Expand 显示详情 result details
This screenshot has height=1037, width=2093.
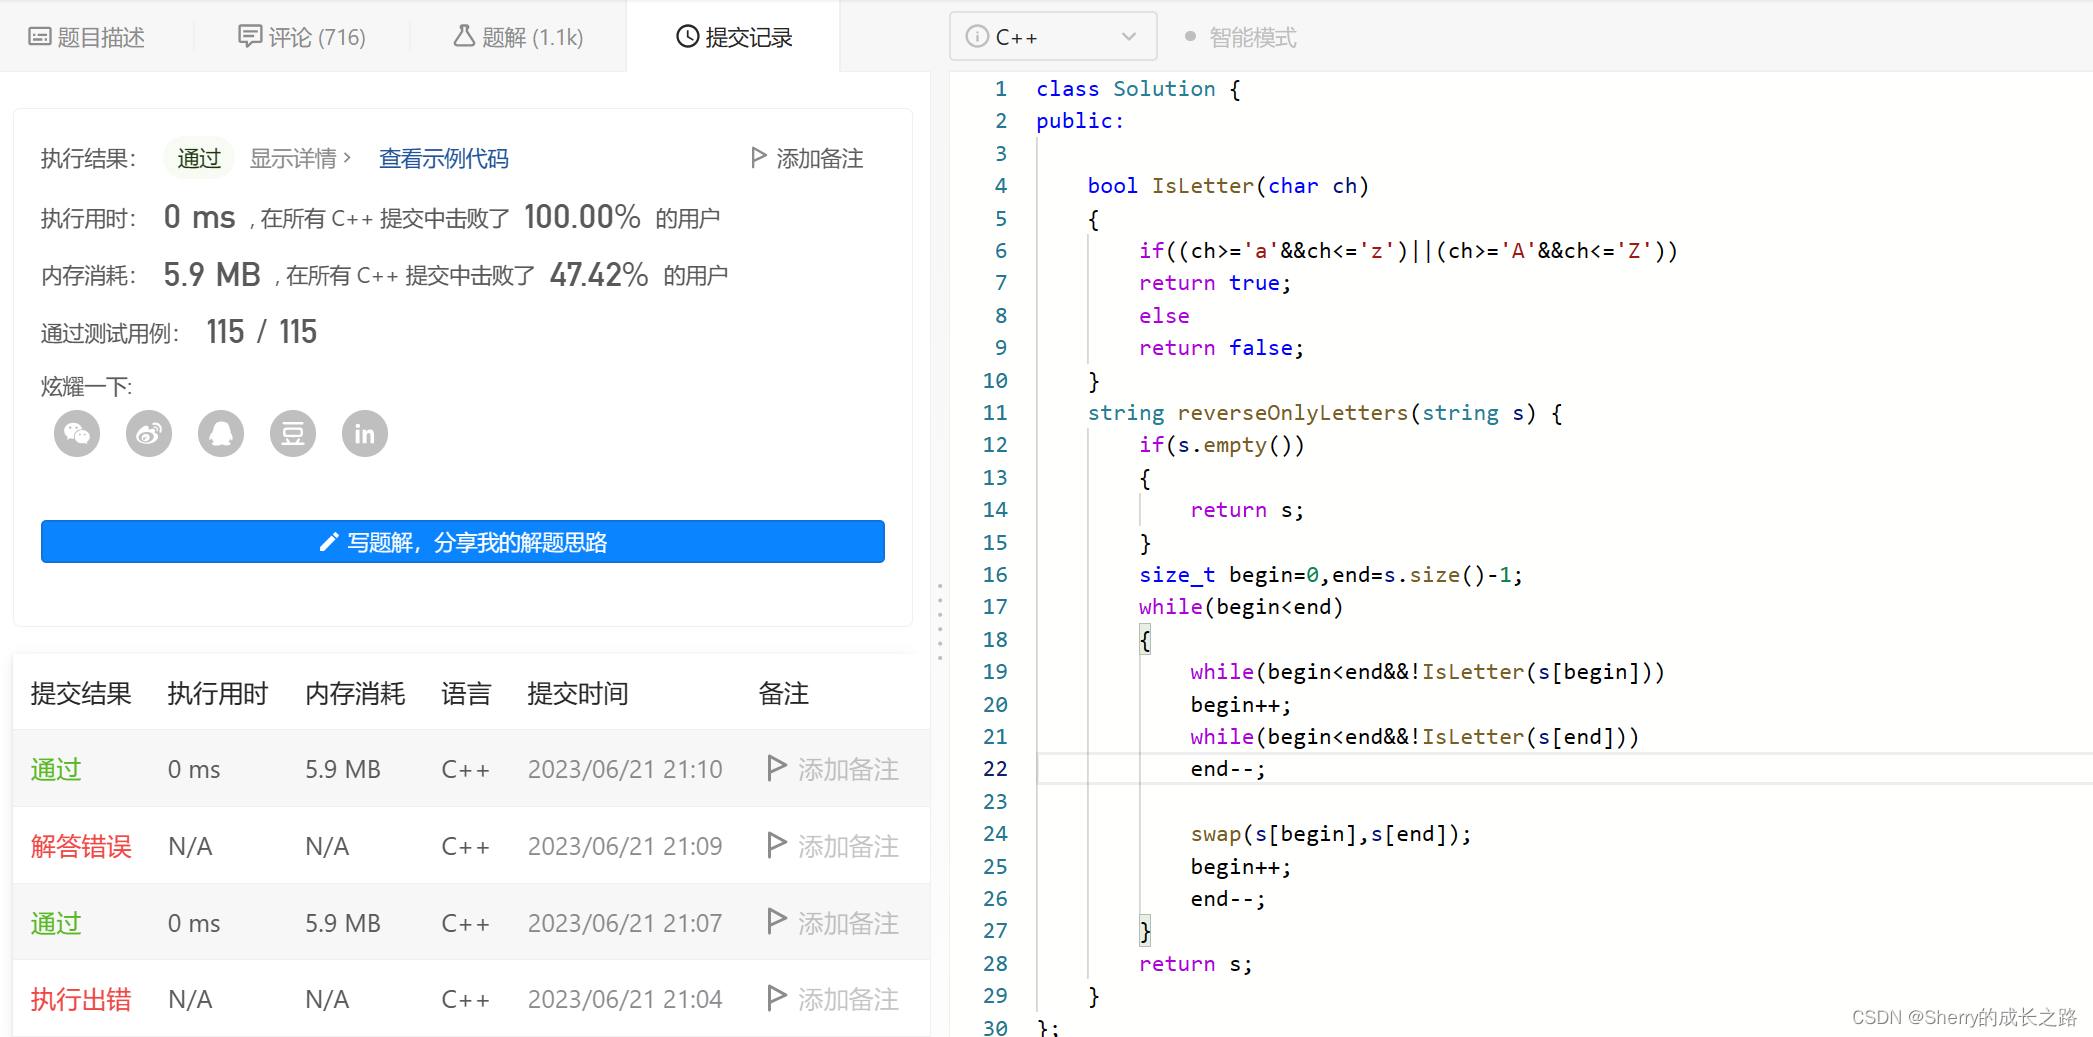point(300,158)
